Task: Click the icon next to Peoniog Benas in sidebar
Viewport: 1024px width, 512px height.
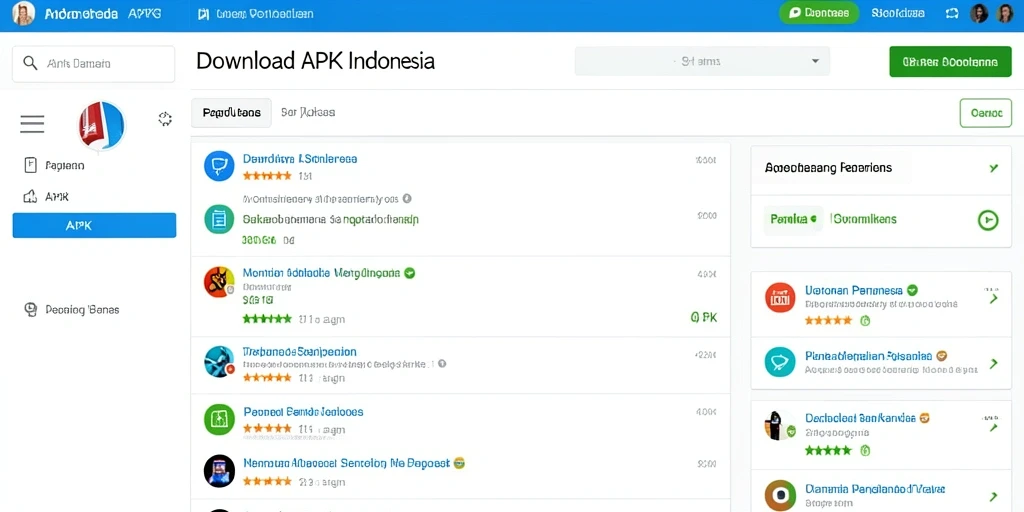Action: click(x=30, y=310)
